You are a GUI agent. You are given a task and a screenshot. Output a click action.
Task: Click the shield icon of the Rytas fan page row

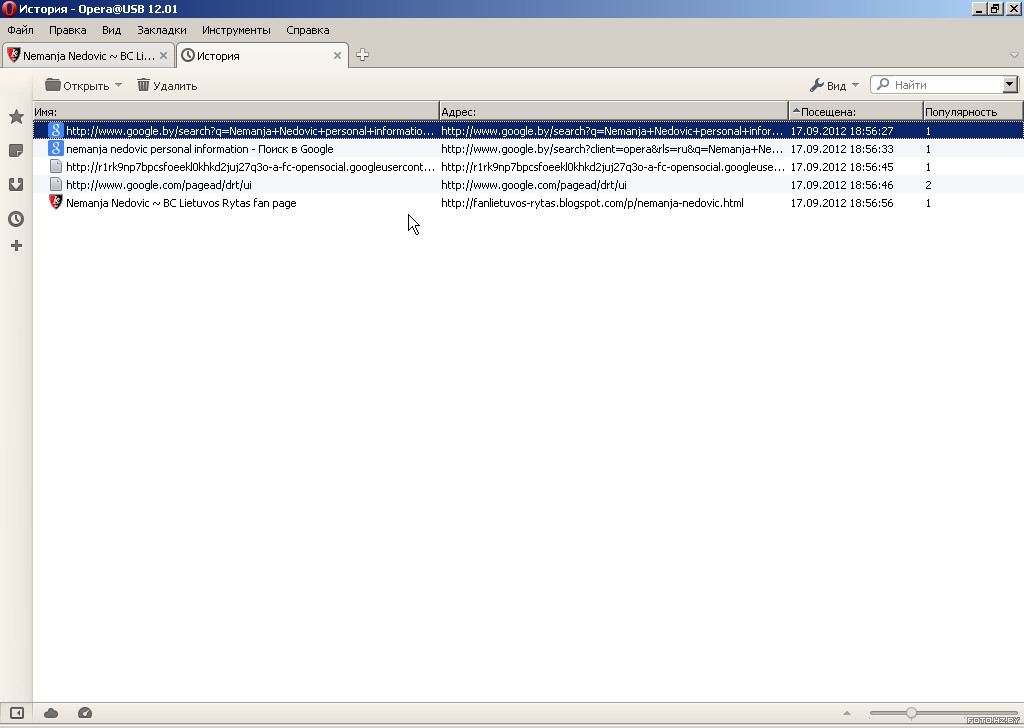tap(56, 202)
